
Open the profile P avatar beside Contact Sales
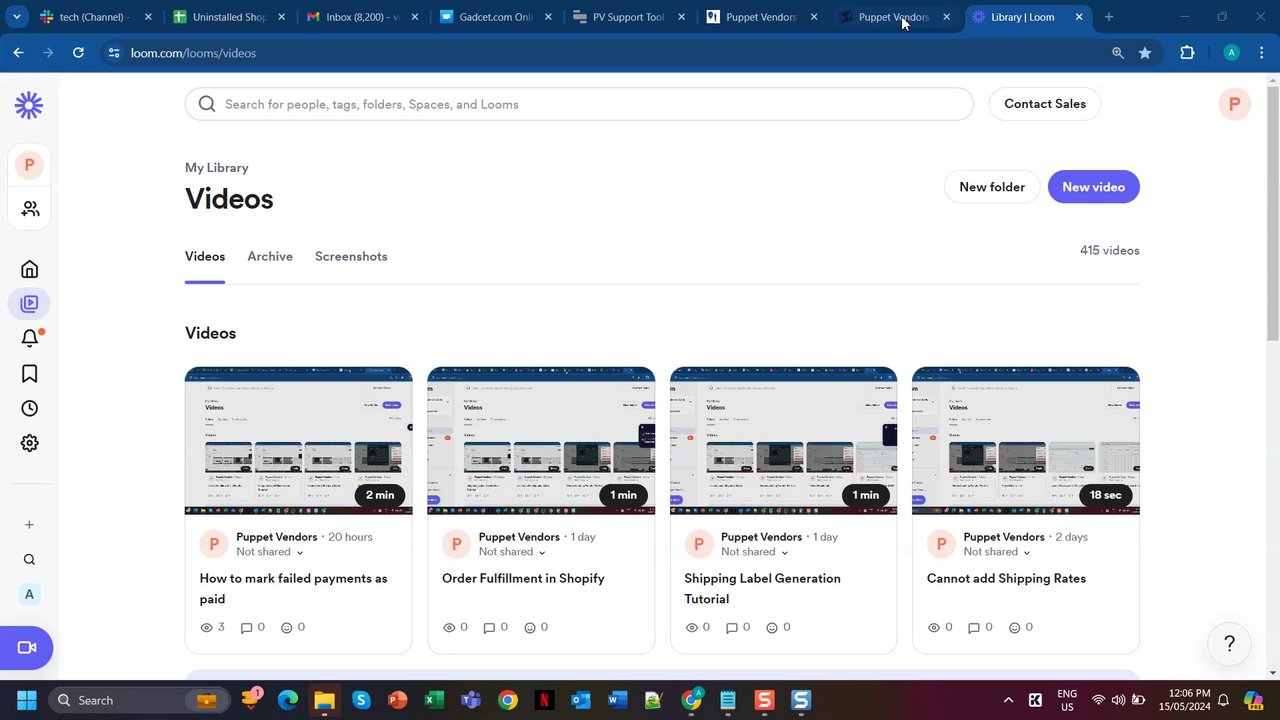(1234, 104)
